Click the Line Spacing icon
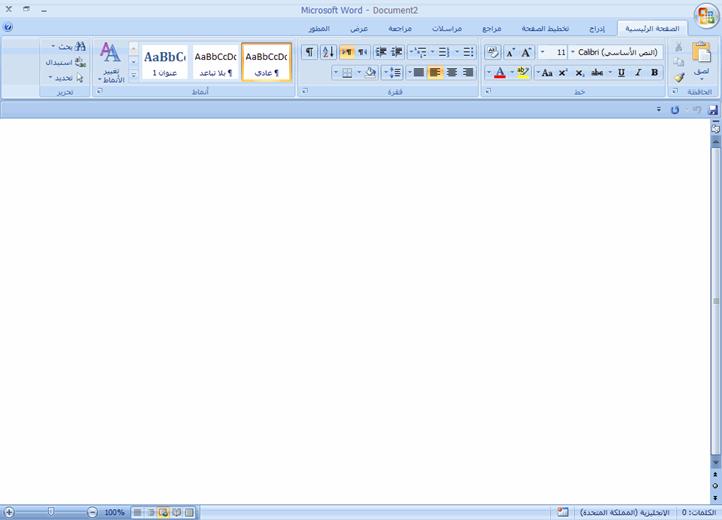Viewport: 722px width, 520px height. (x=393, y=72)
